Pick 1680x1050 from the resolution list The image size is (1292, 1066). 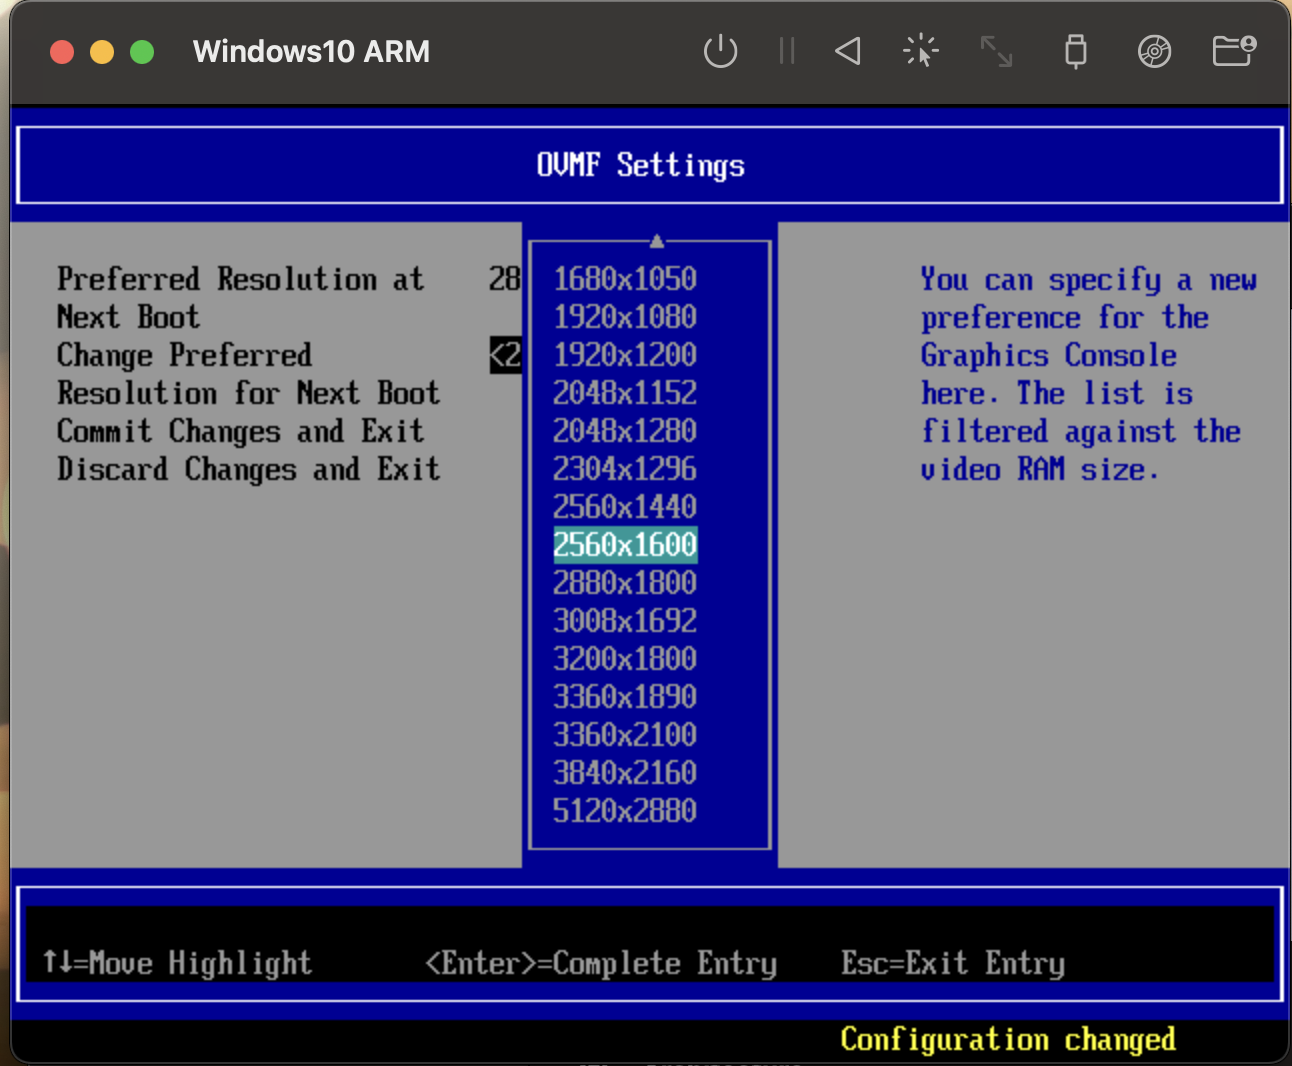[625, 279]
